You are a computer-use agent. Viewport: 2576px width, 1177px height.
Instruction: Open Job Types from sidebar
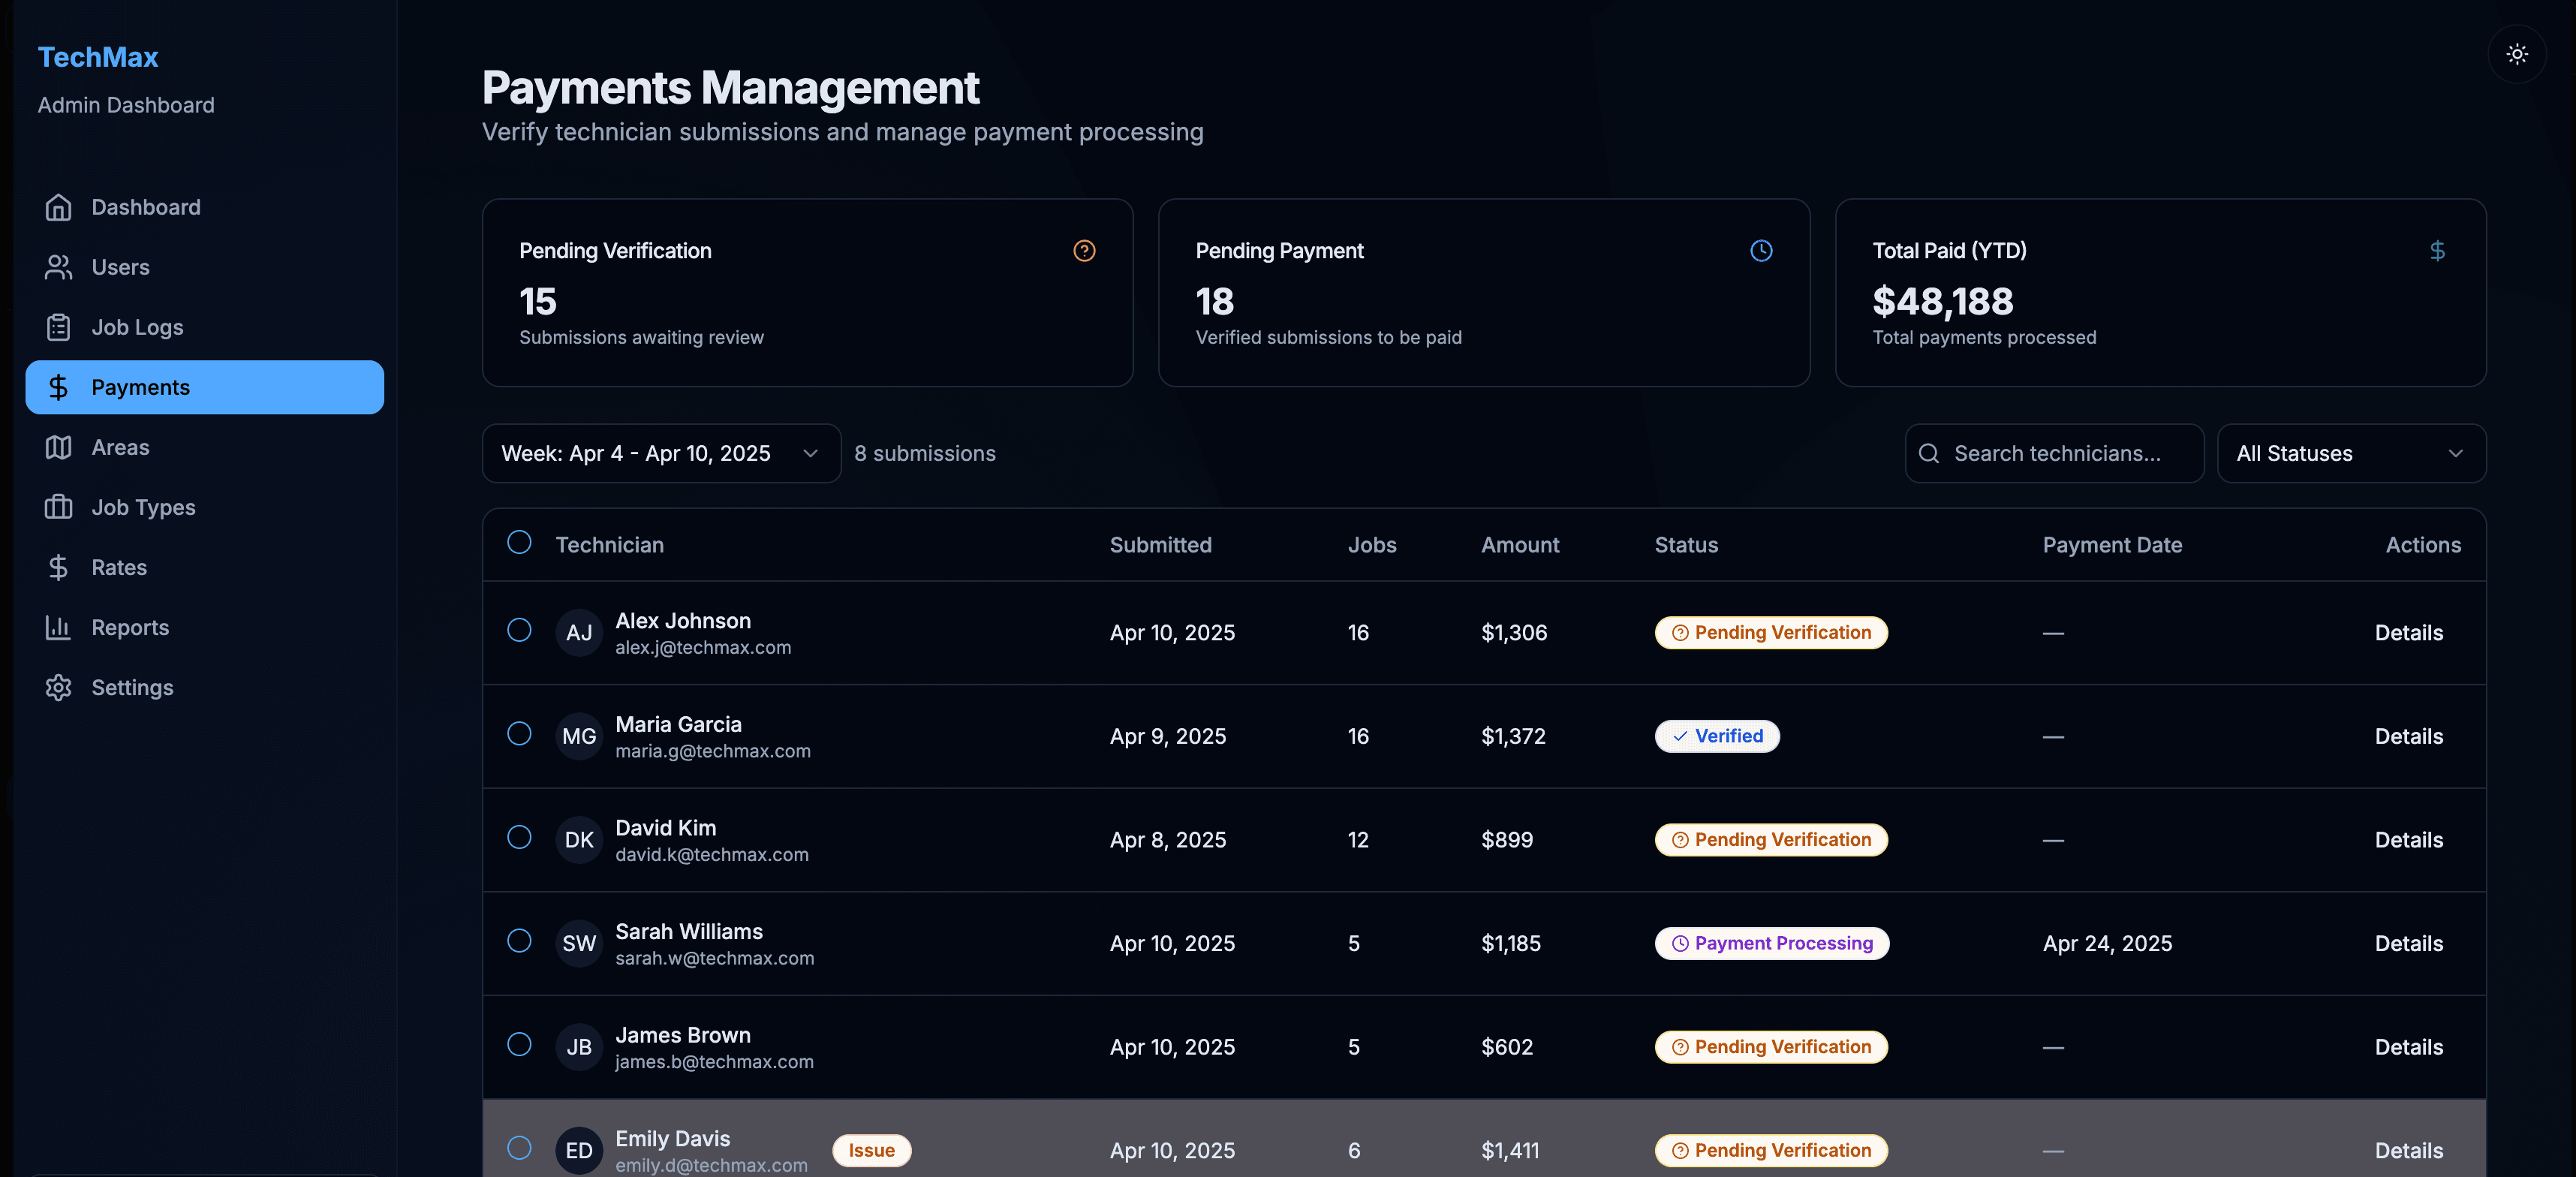tap(143, 507)
